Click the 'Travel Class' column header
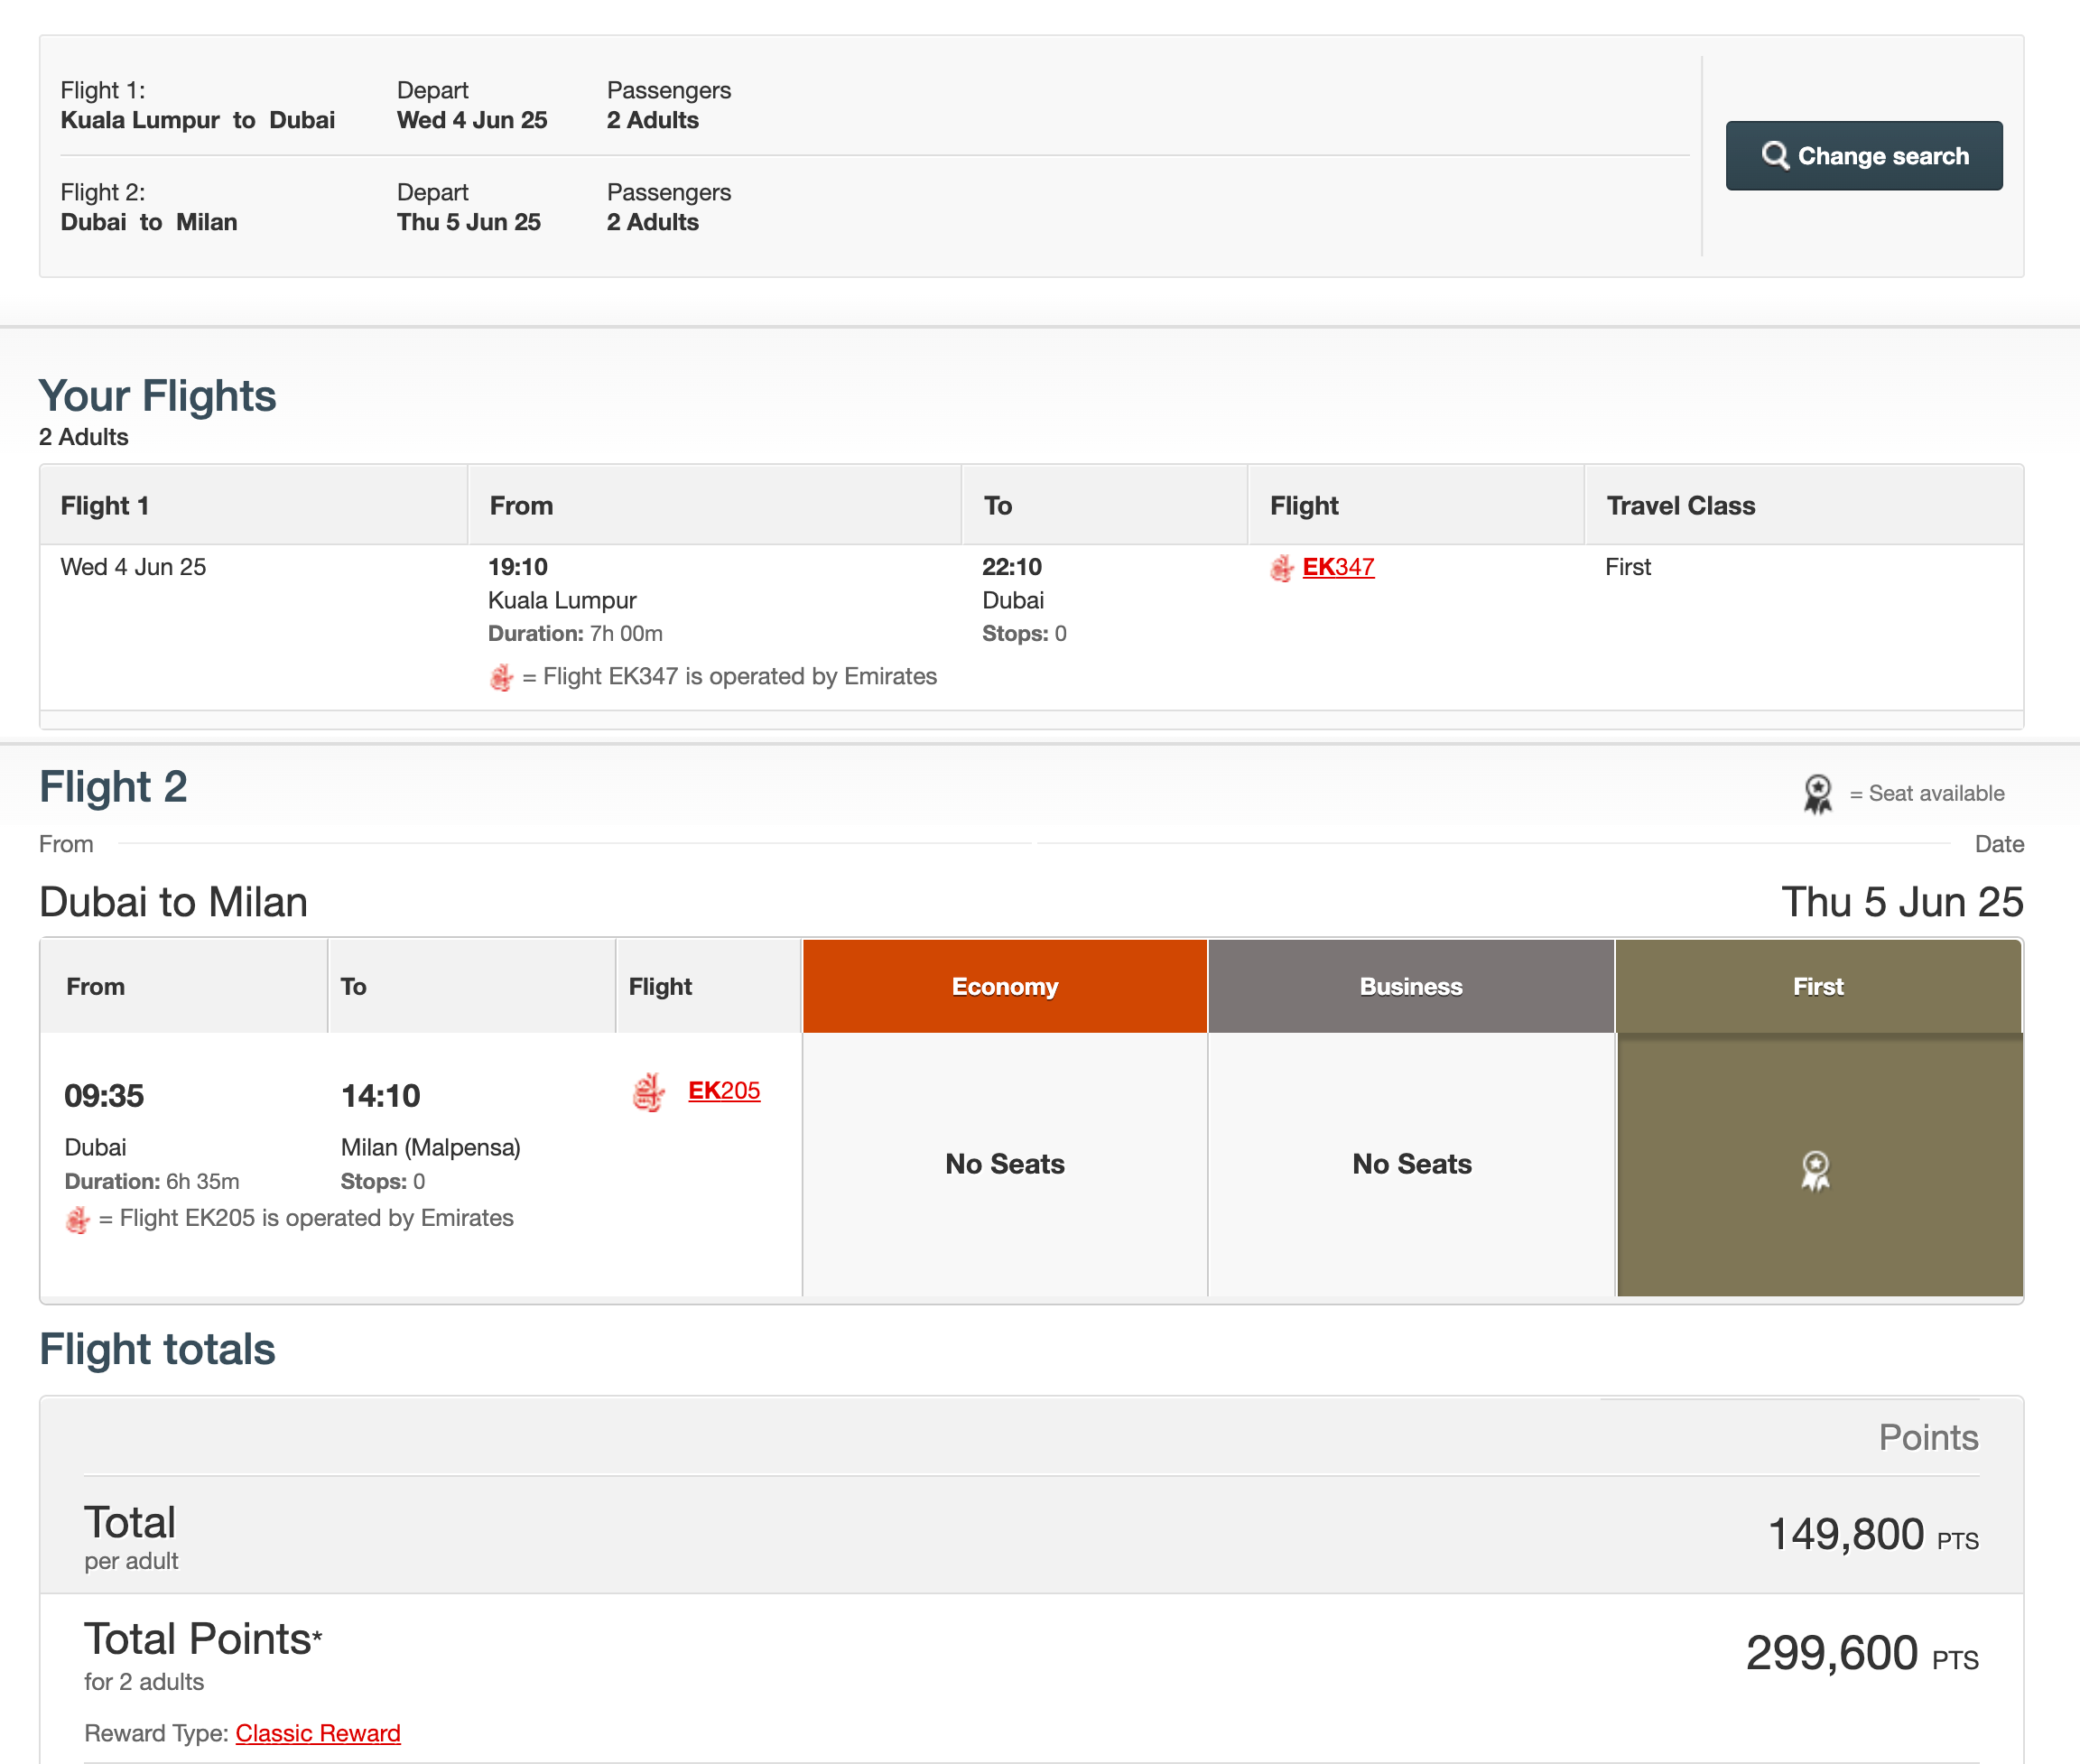 1681,506
